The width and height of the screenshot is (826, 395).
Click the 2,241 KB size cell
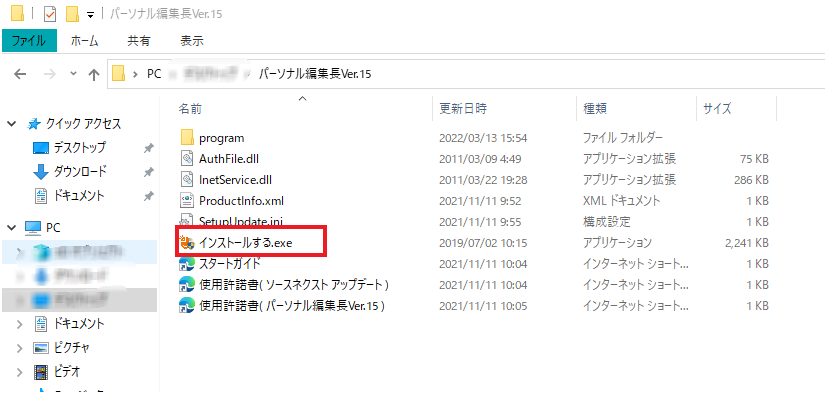click(746, 243)
